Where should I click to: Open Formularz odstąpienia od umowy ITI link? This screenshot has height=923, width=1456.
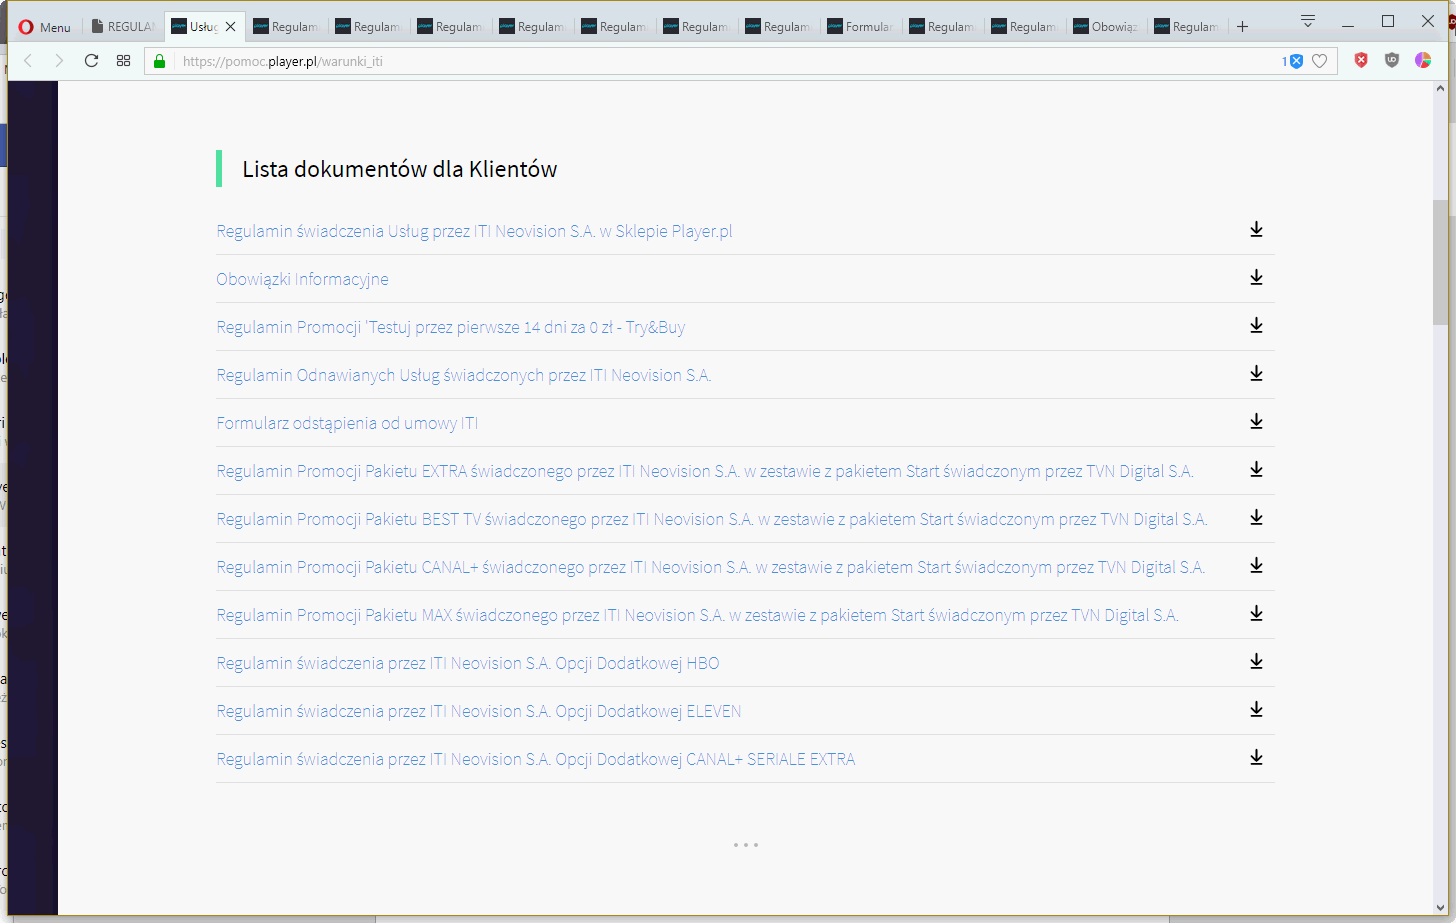click(x=347, y=423)
